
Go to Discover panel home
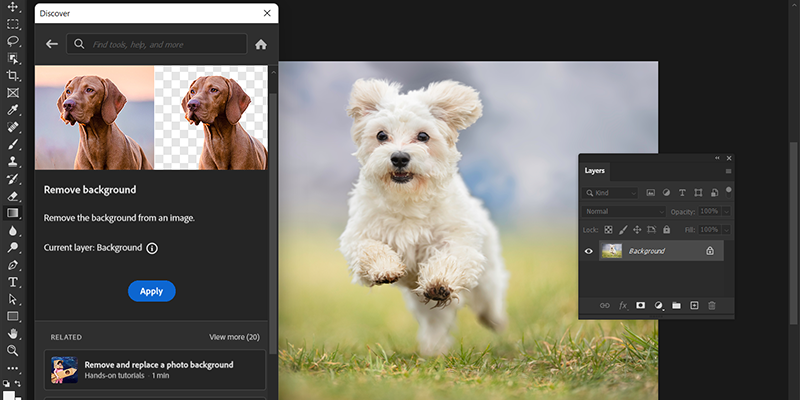point(261,44)
